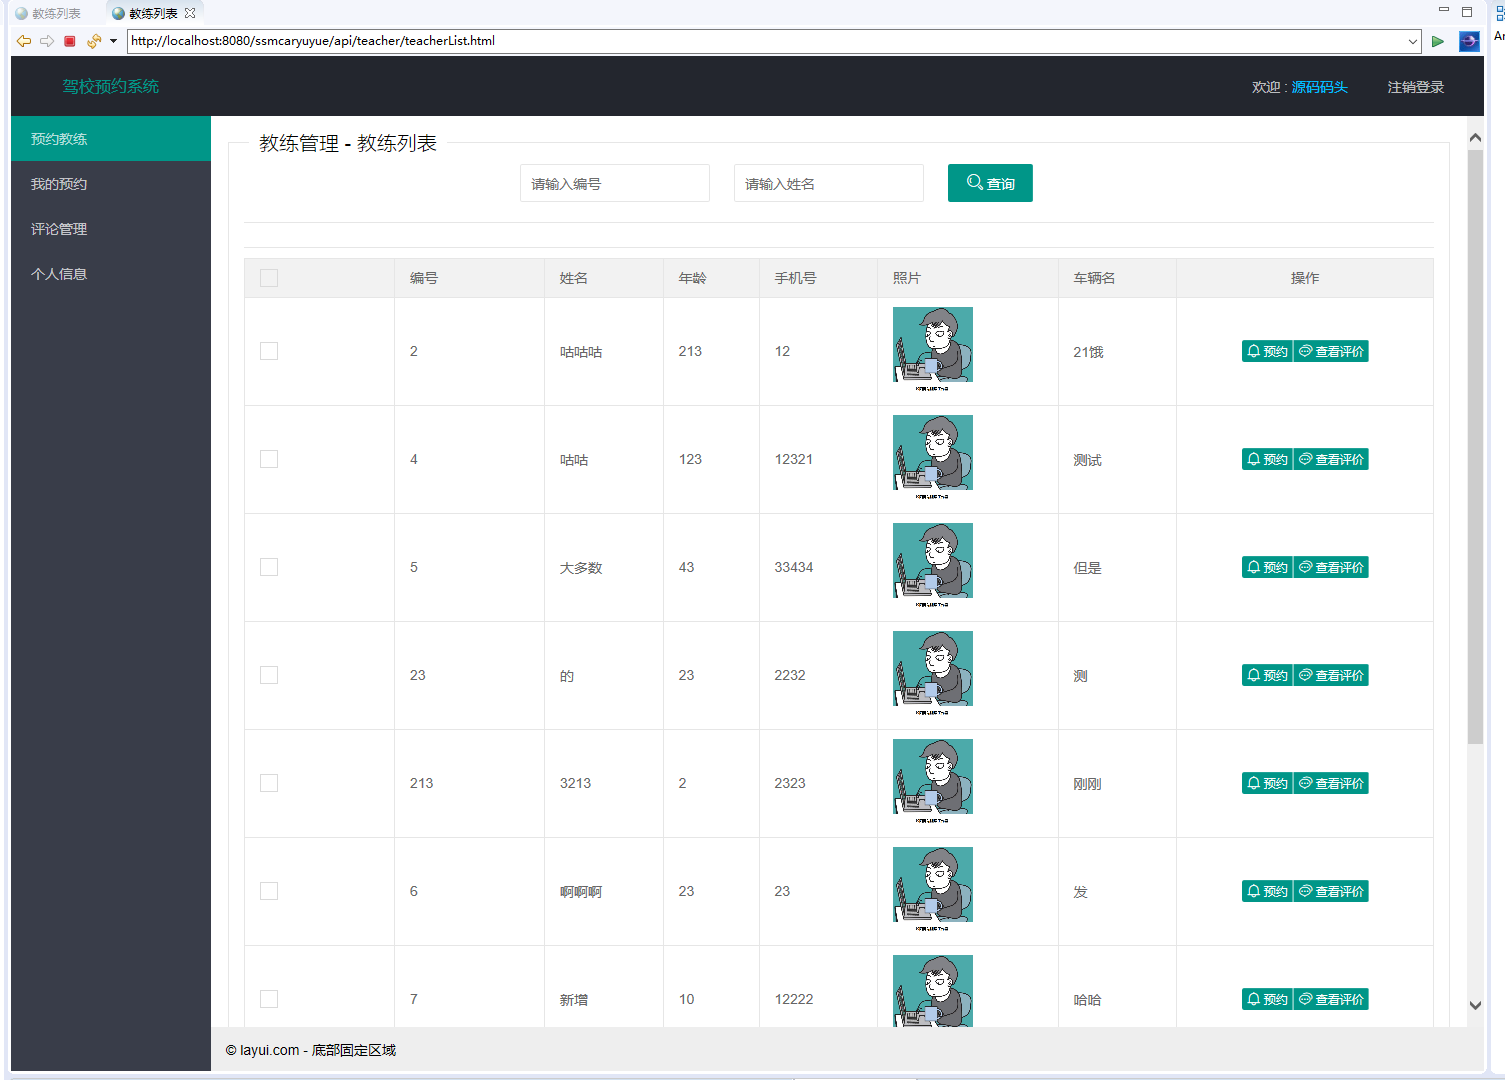Click the magnifier 查询 search button
This screenshot has height=1080, width=1505.
click(x=989, y=183)
